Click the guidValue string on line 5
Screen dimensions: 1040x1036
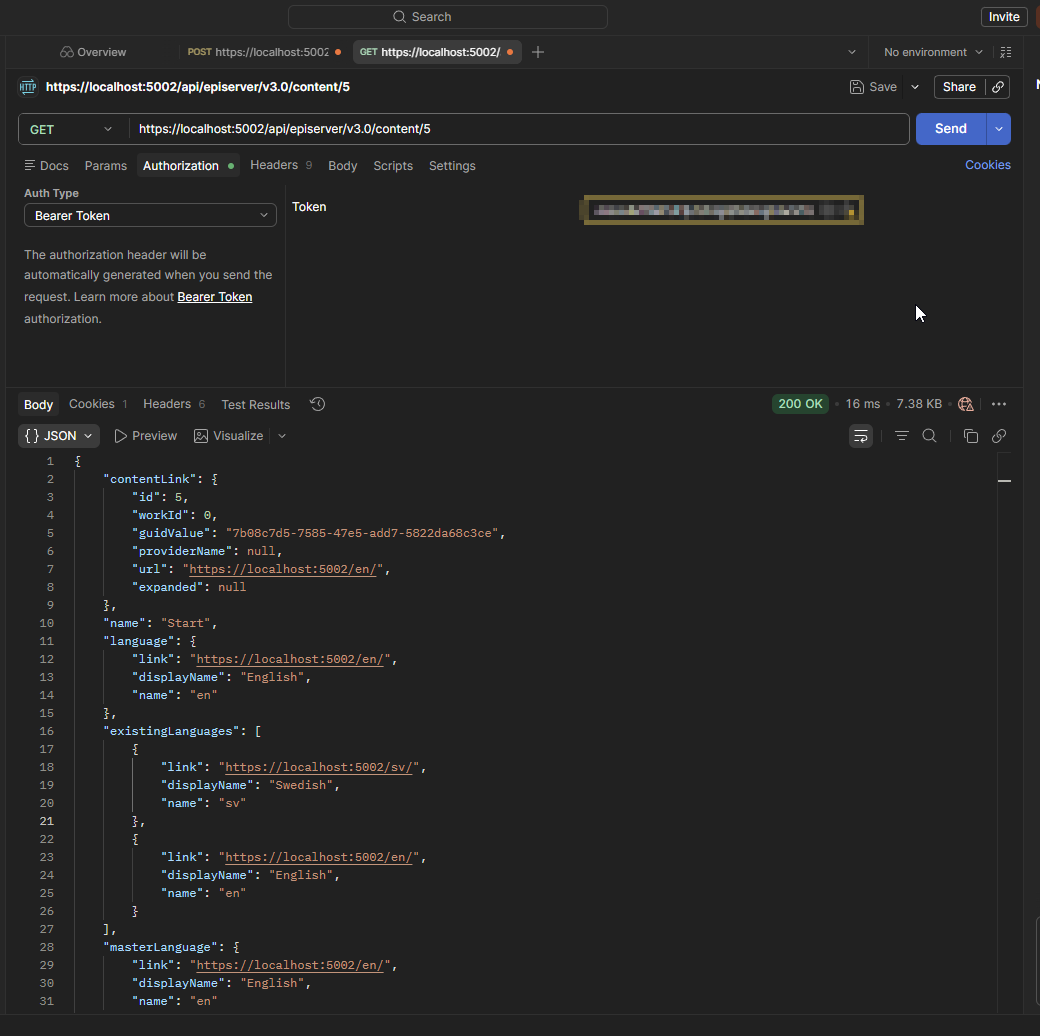(361, 533)
